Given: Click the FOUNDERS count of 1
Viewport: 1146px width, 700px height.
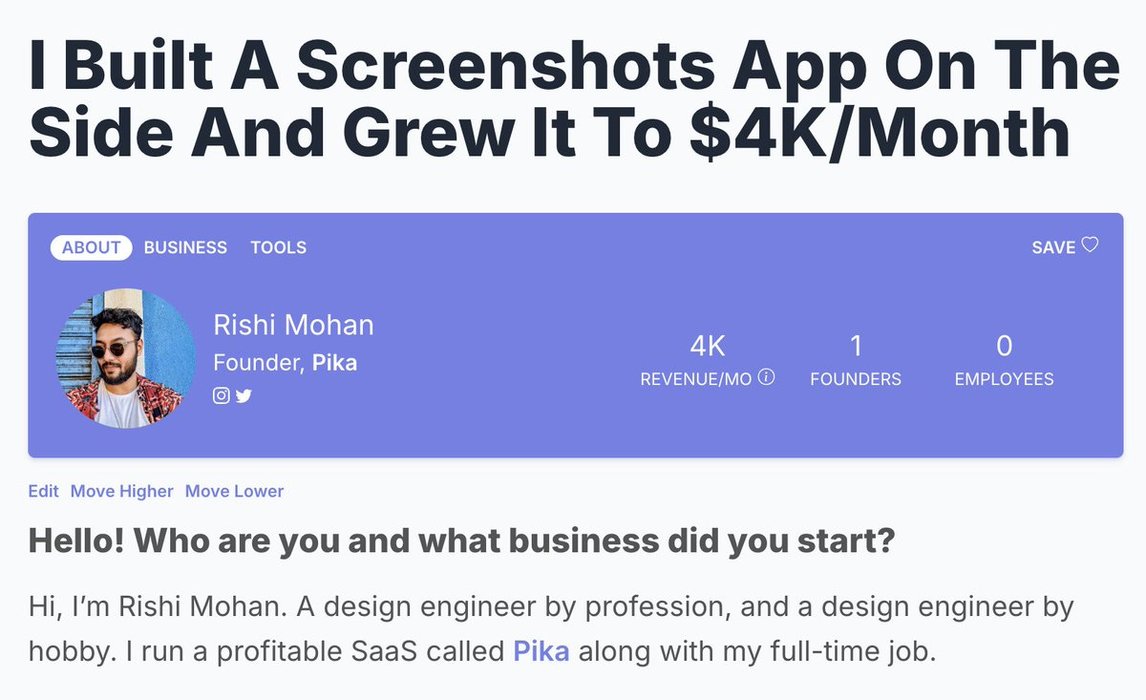Looking at the screenshot, I should click(855, 346).
